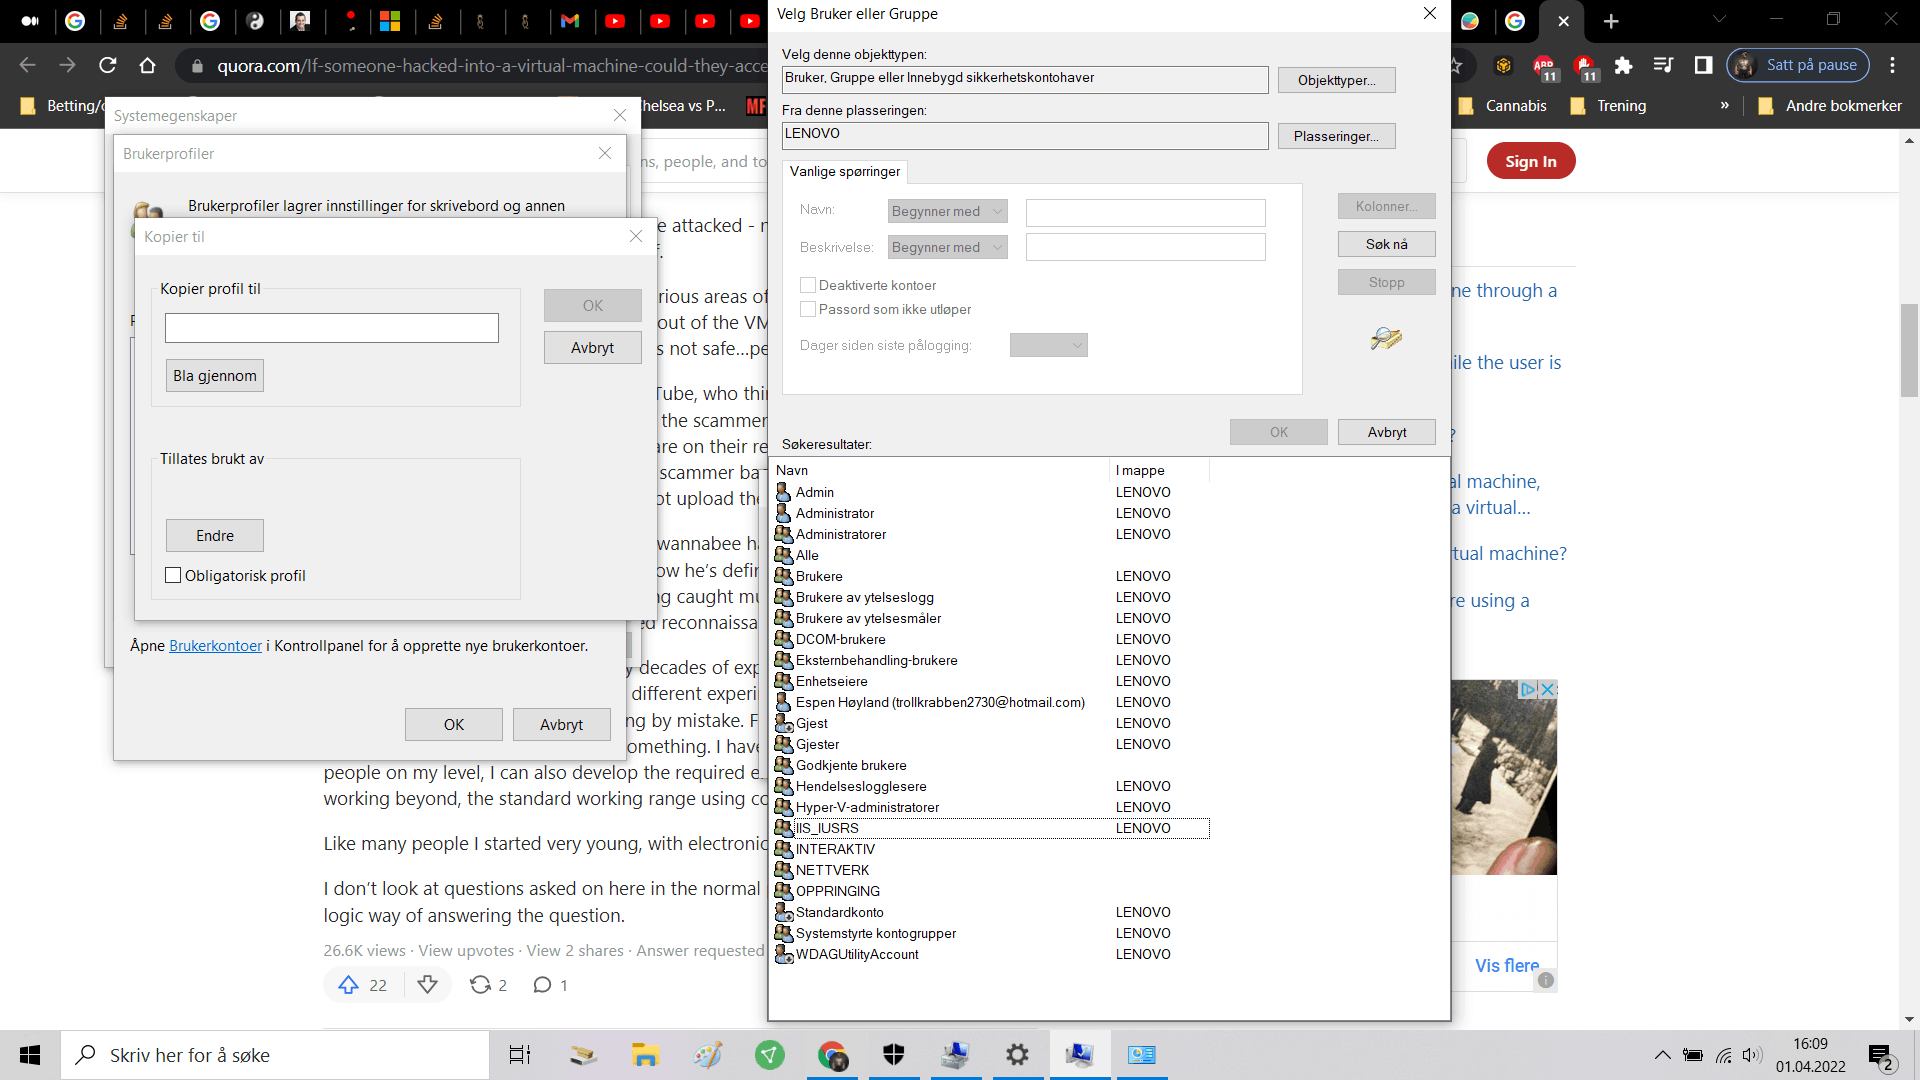Screen dimensions: 1920x1080
Task: Check the Obligatorisk profil checkbox
Action: tap(173, 575)
